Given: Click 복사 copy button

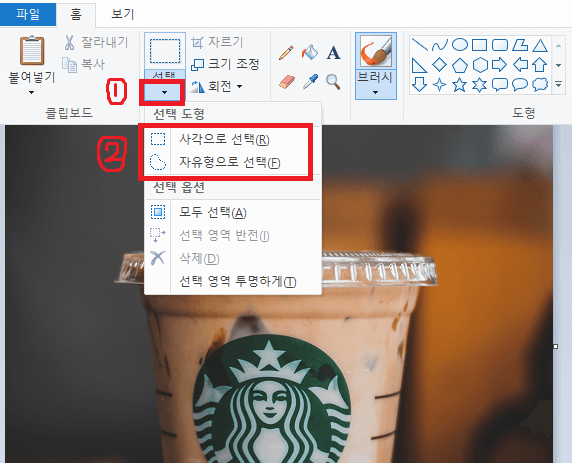Looking at the screenshot, I should coord(84,65).
